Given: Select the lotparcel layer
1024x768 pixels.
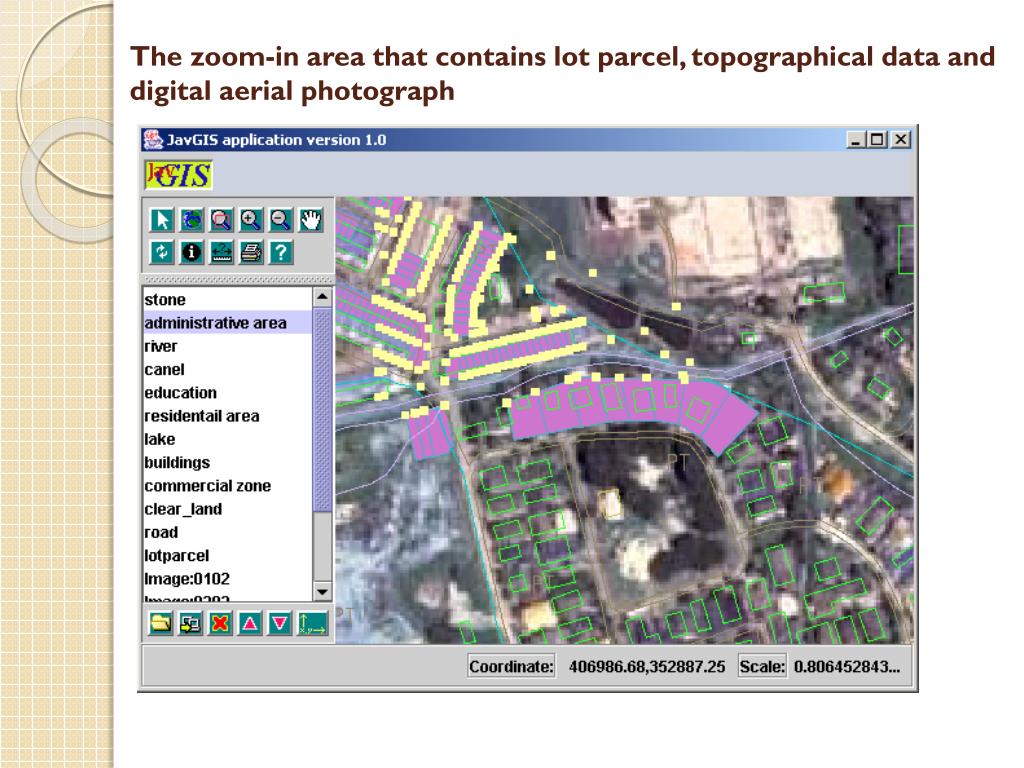Looking at the screenshot, I should coord(227,556).
